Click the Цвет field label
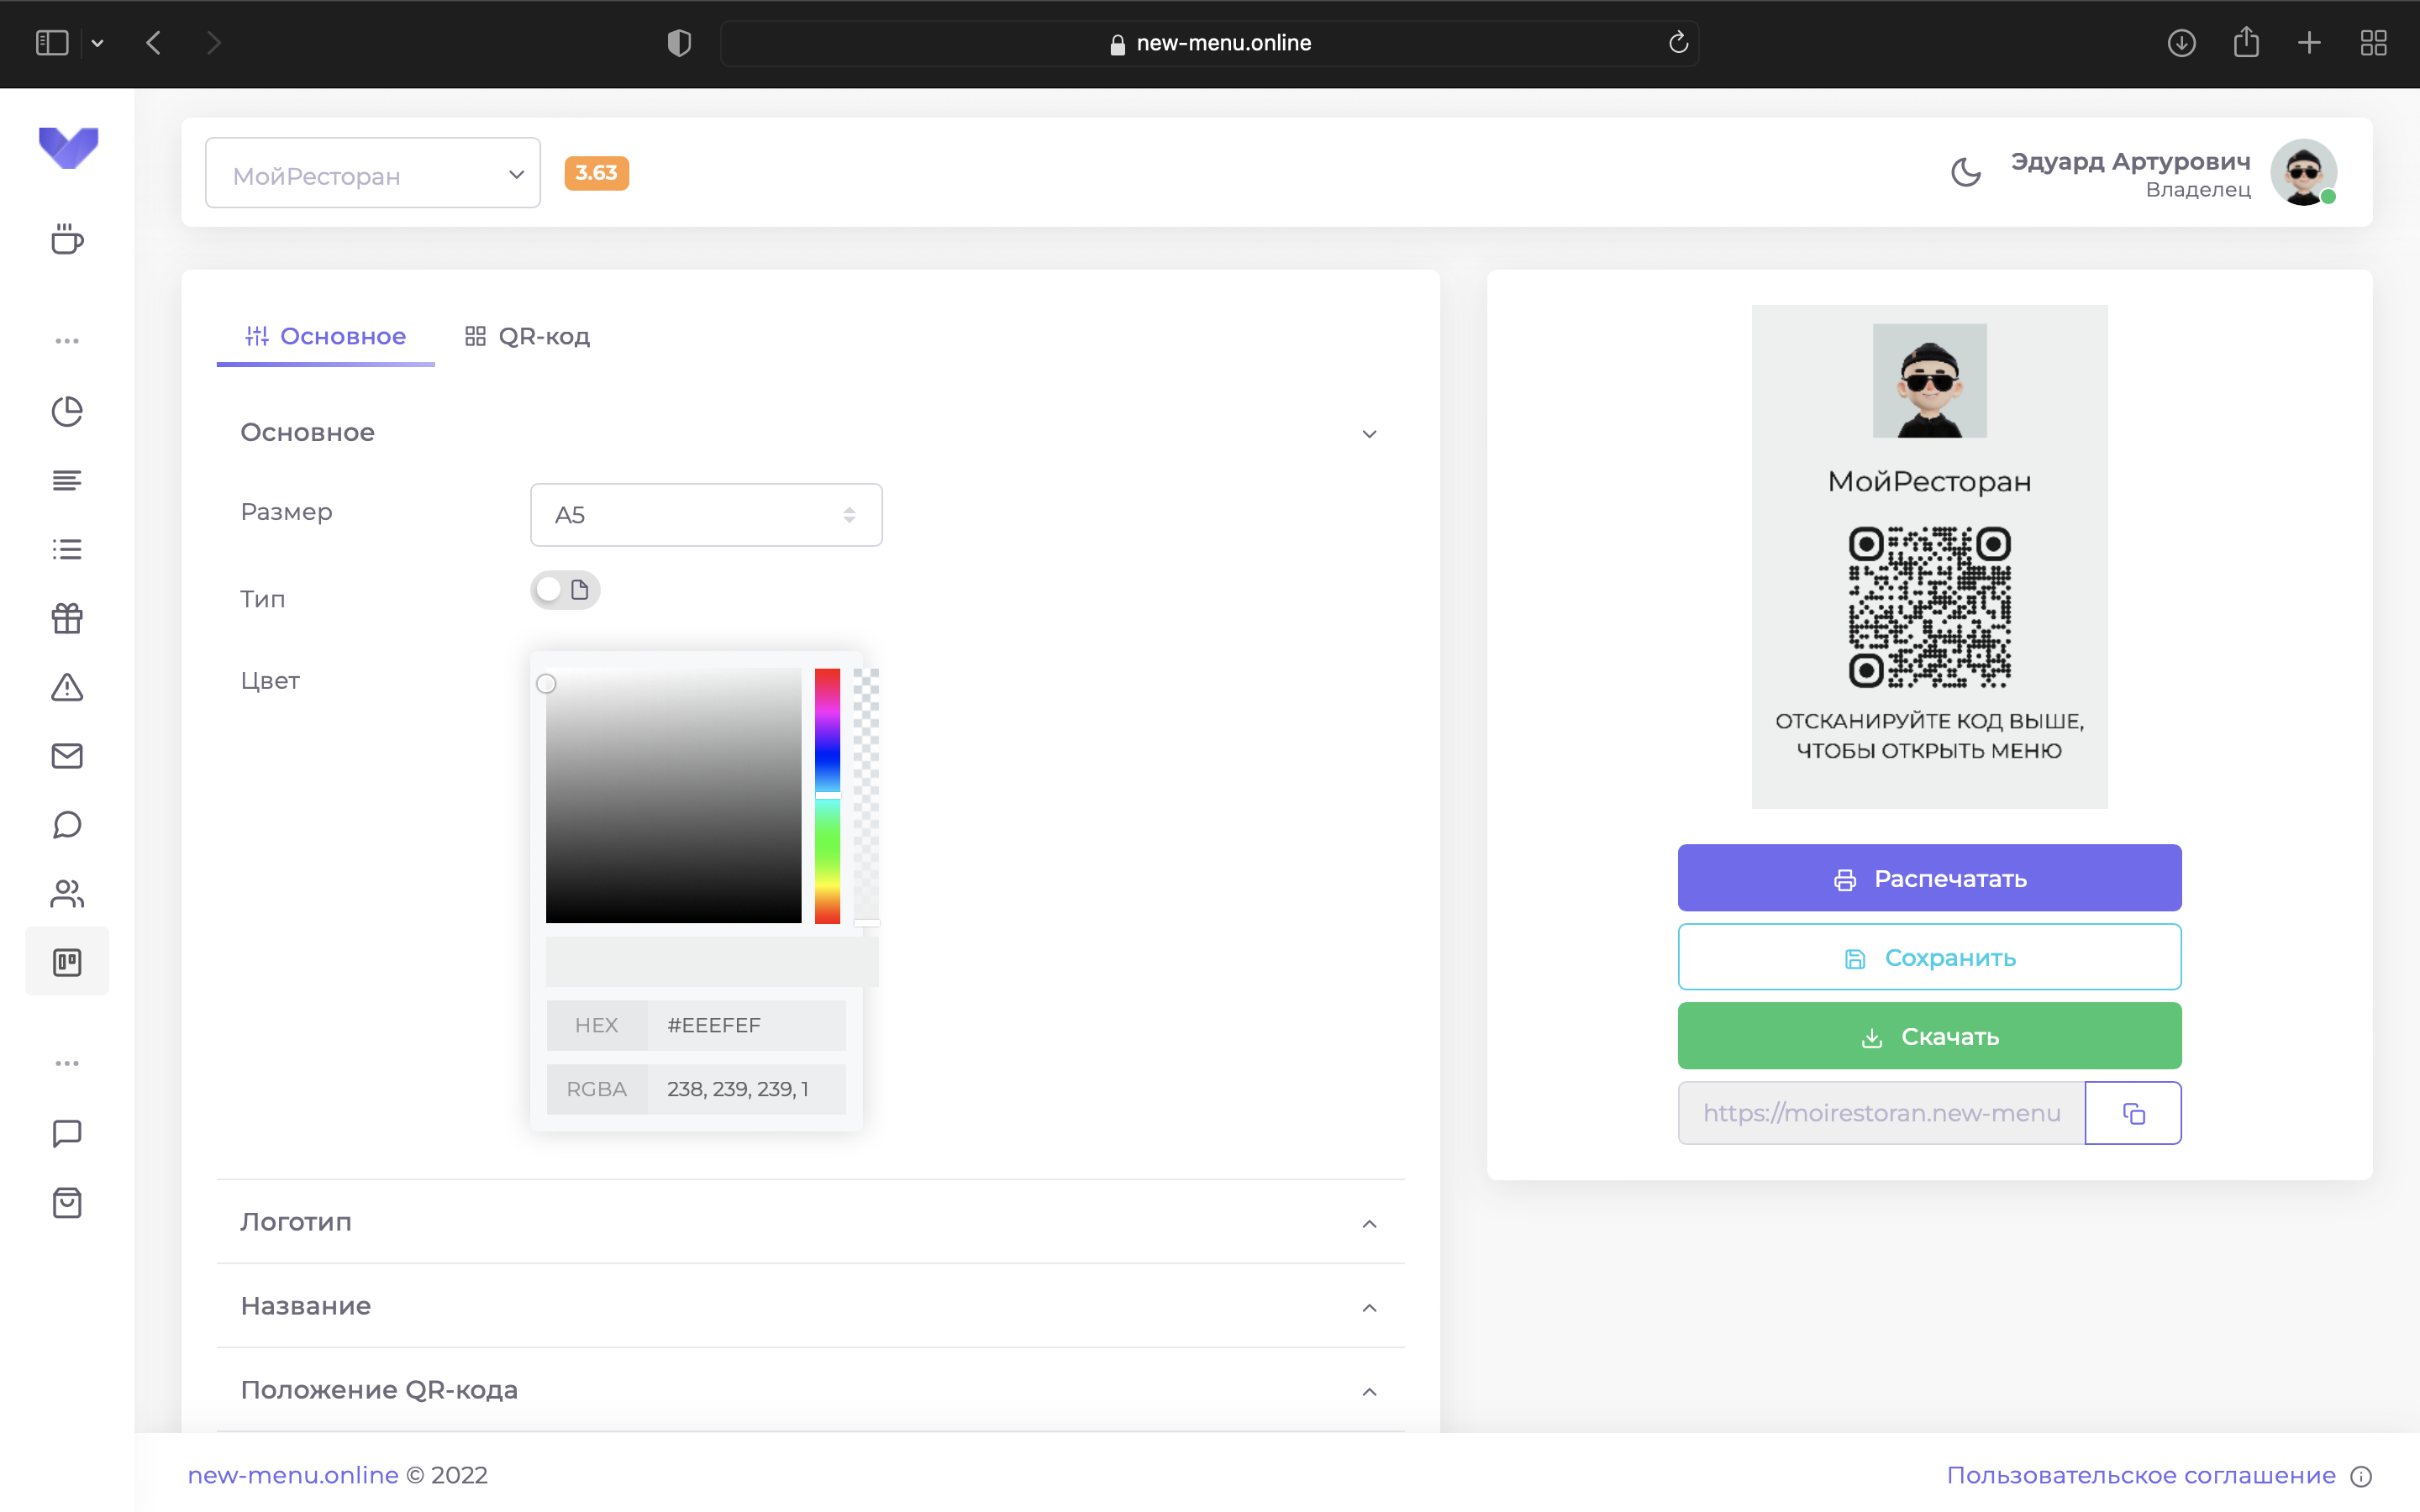 pos(270,681)
